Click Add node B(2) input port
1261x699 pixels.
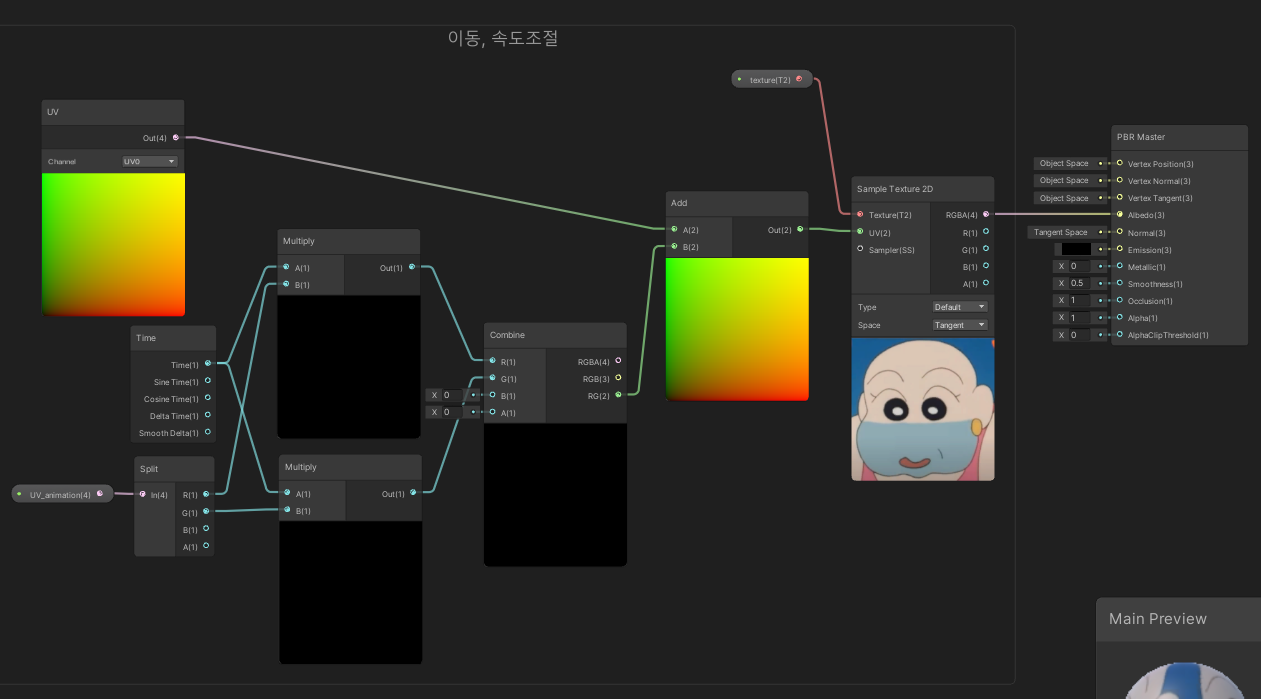[675, 246]
